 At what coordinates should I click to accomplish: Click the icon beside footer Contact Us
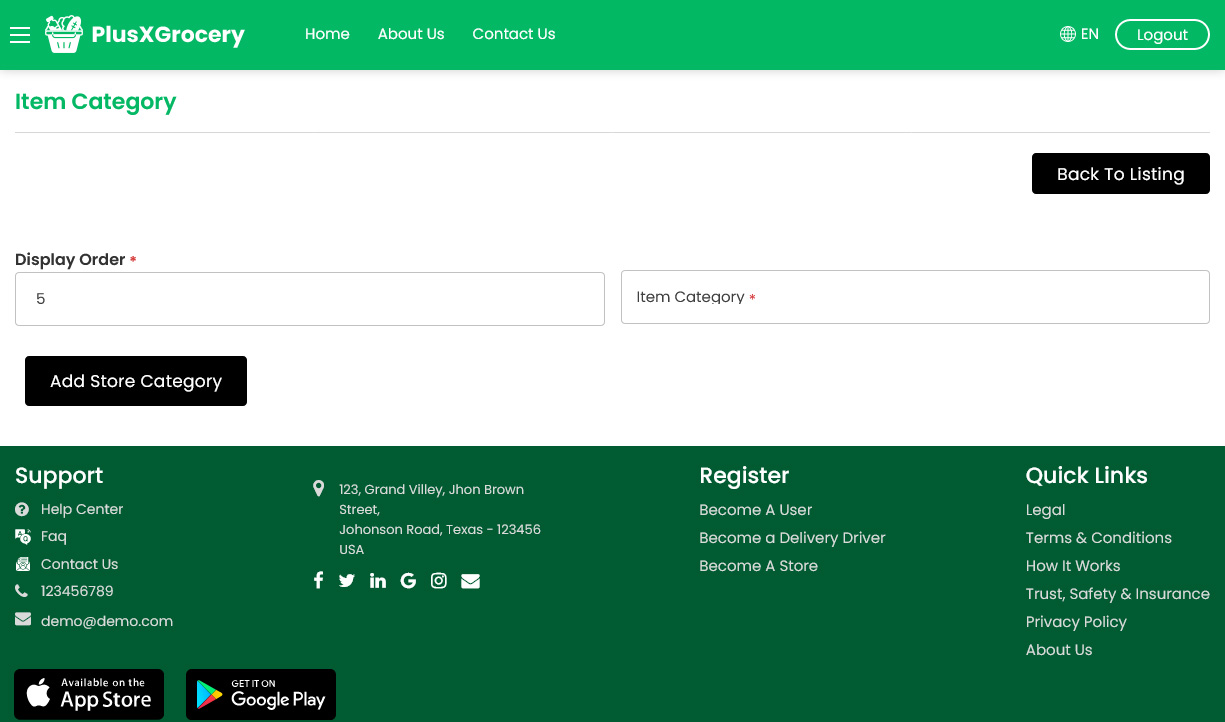(22, 564)
